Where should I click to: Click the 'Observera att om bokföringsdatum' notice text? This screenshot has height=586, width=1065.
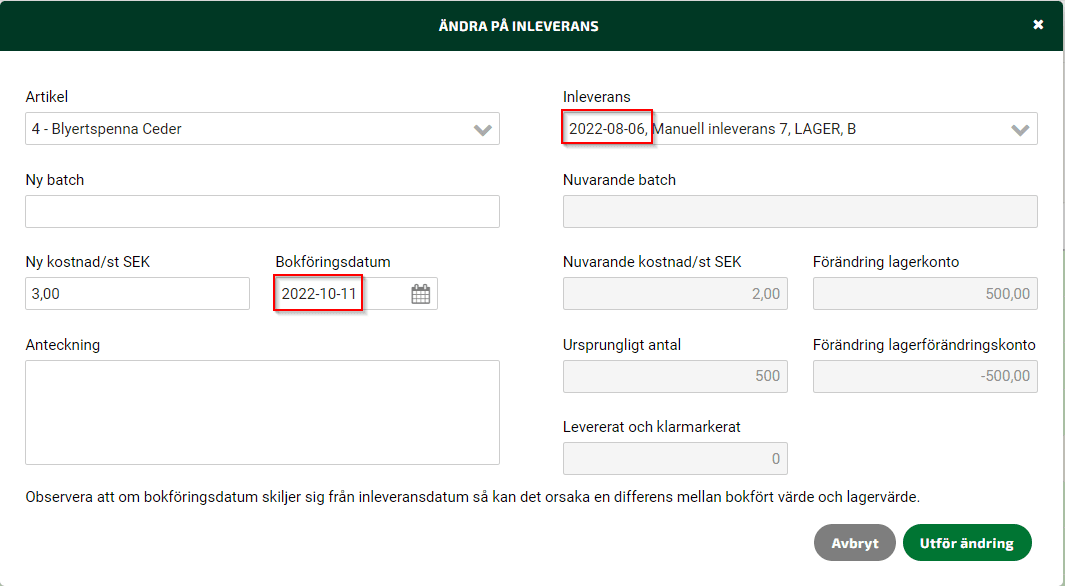pyautogui.click(x=473, y=497)
